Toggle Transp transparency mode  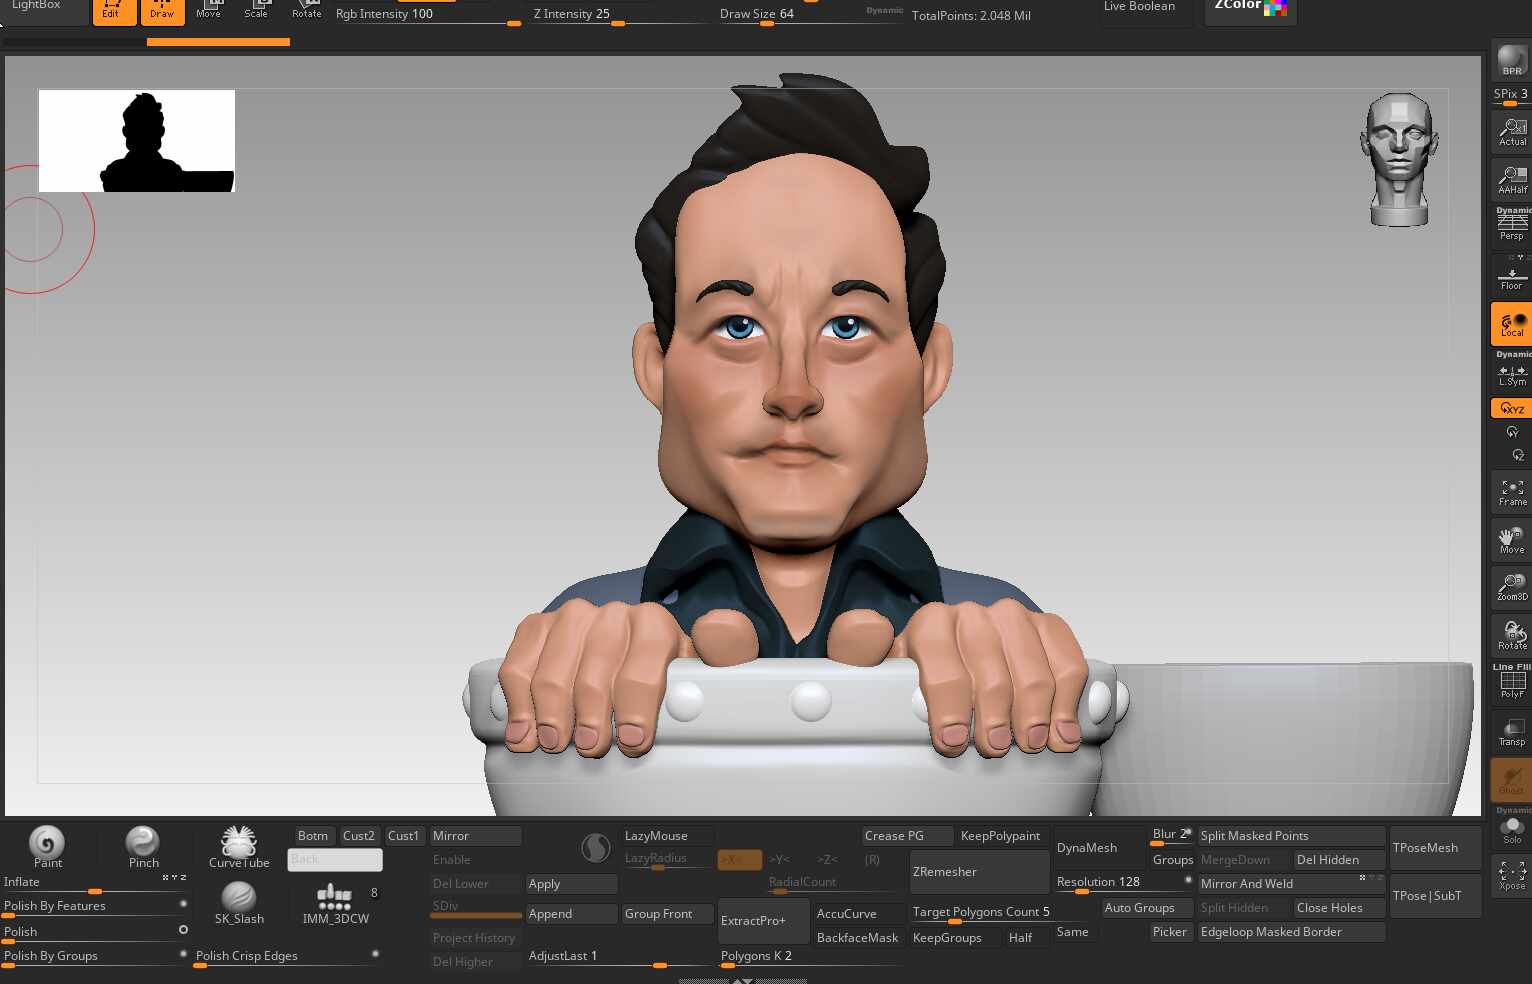(1511, 732)
